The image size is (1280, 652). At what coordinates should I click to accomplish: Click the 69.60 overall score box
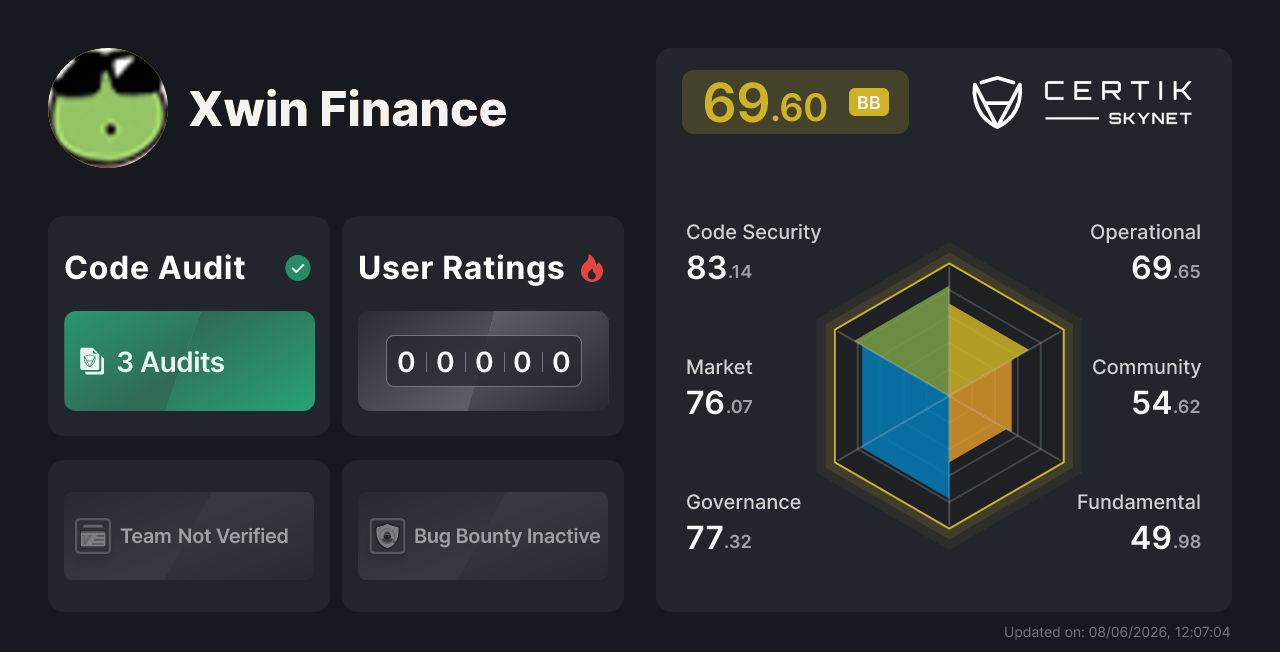795,102
